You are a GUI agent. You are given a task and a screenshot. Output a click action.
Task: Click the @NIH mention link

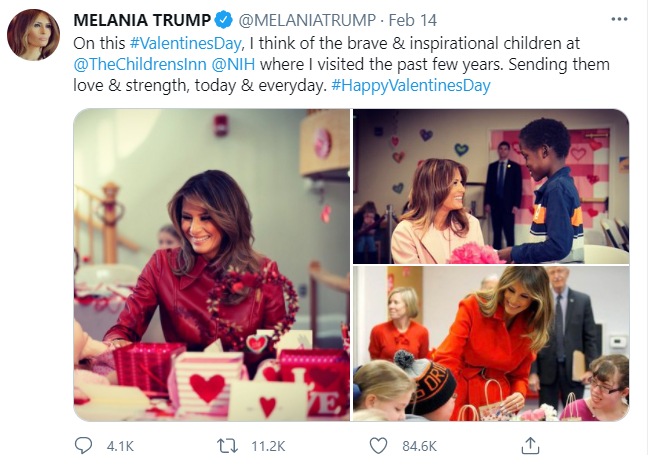pos(228,63)
